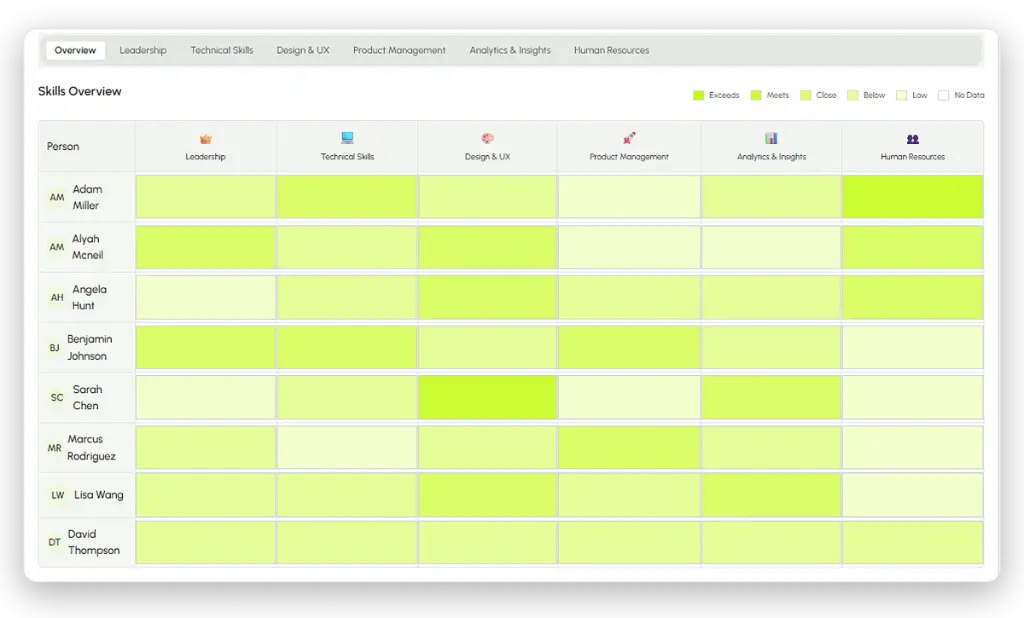Click the Below legend color swatch
The height and width of the screenshot is (618, 1024).
(852, 95)
